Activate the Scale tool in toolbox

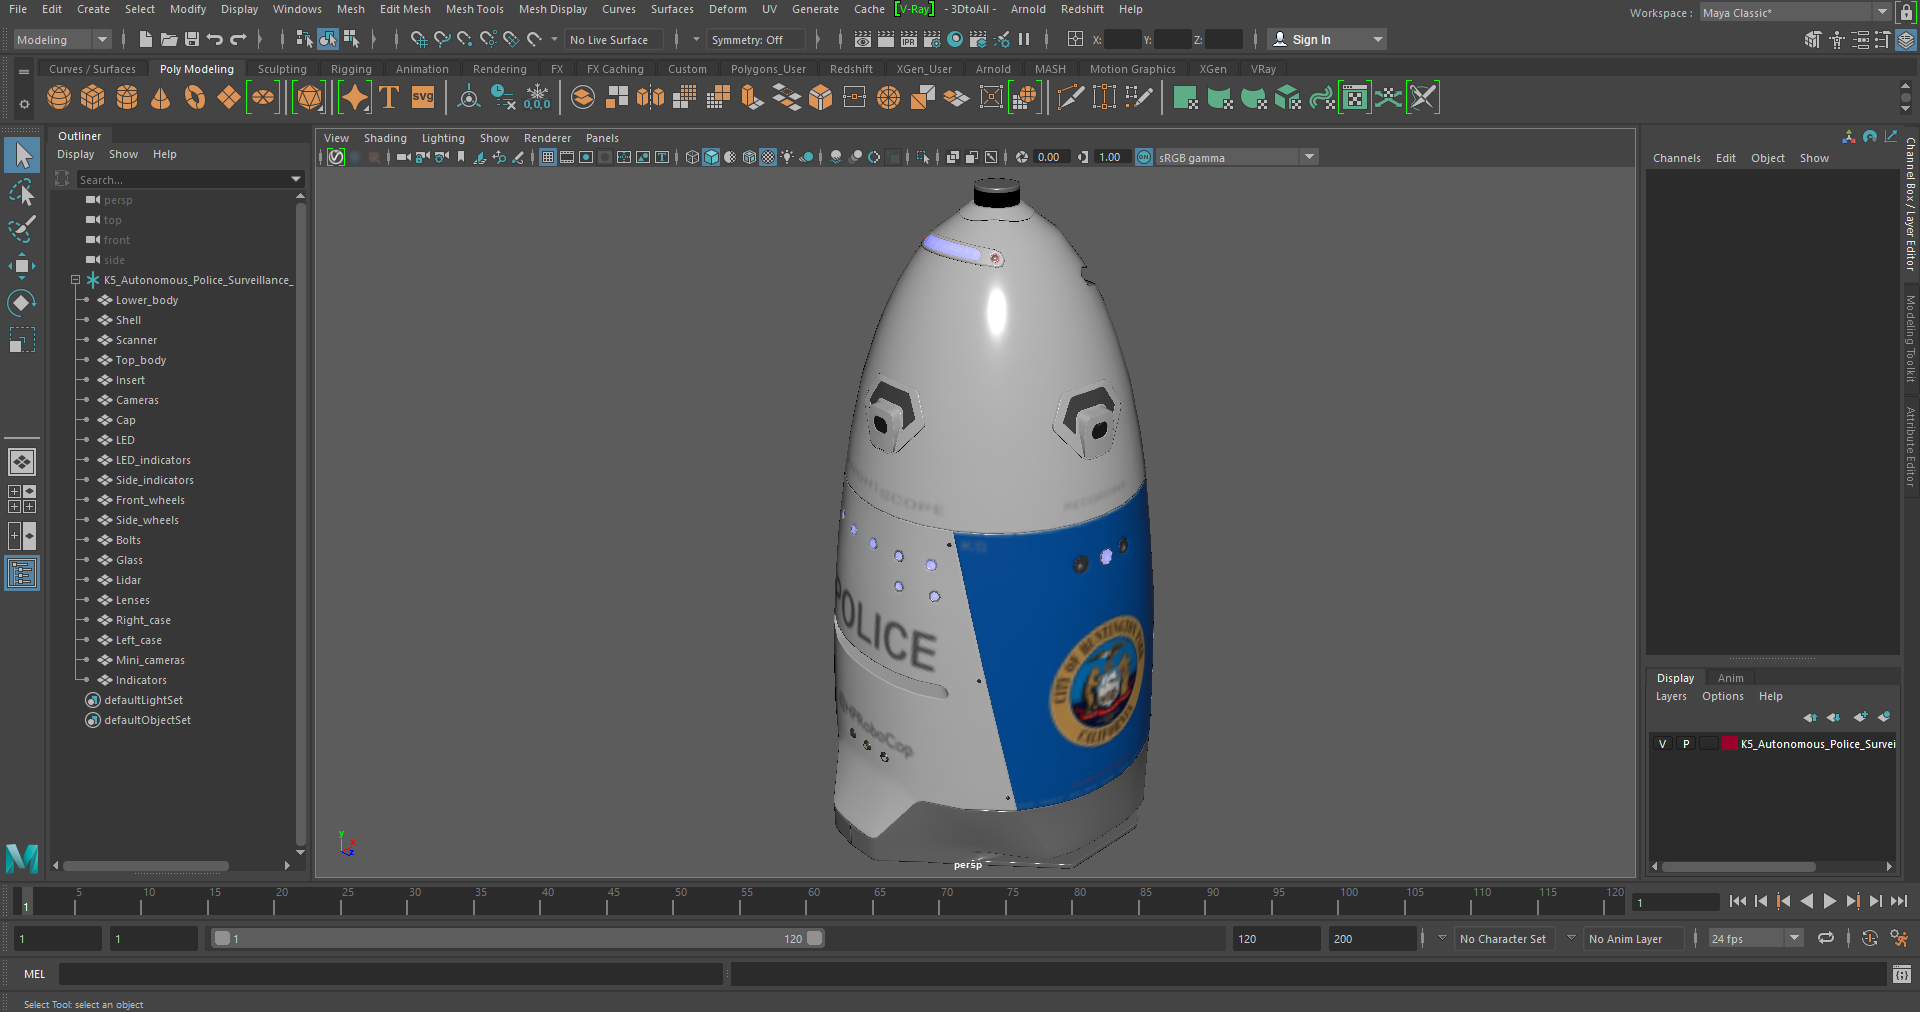tap(22, 340)
